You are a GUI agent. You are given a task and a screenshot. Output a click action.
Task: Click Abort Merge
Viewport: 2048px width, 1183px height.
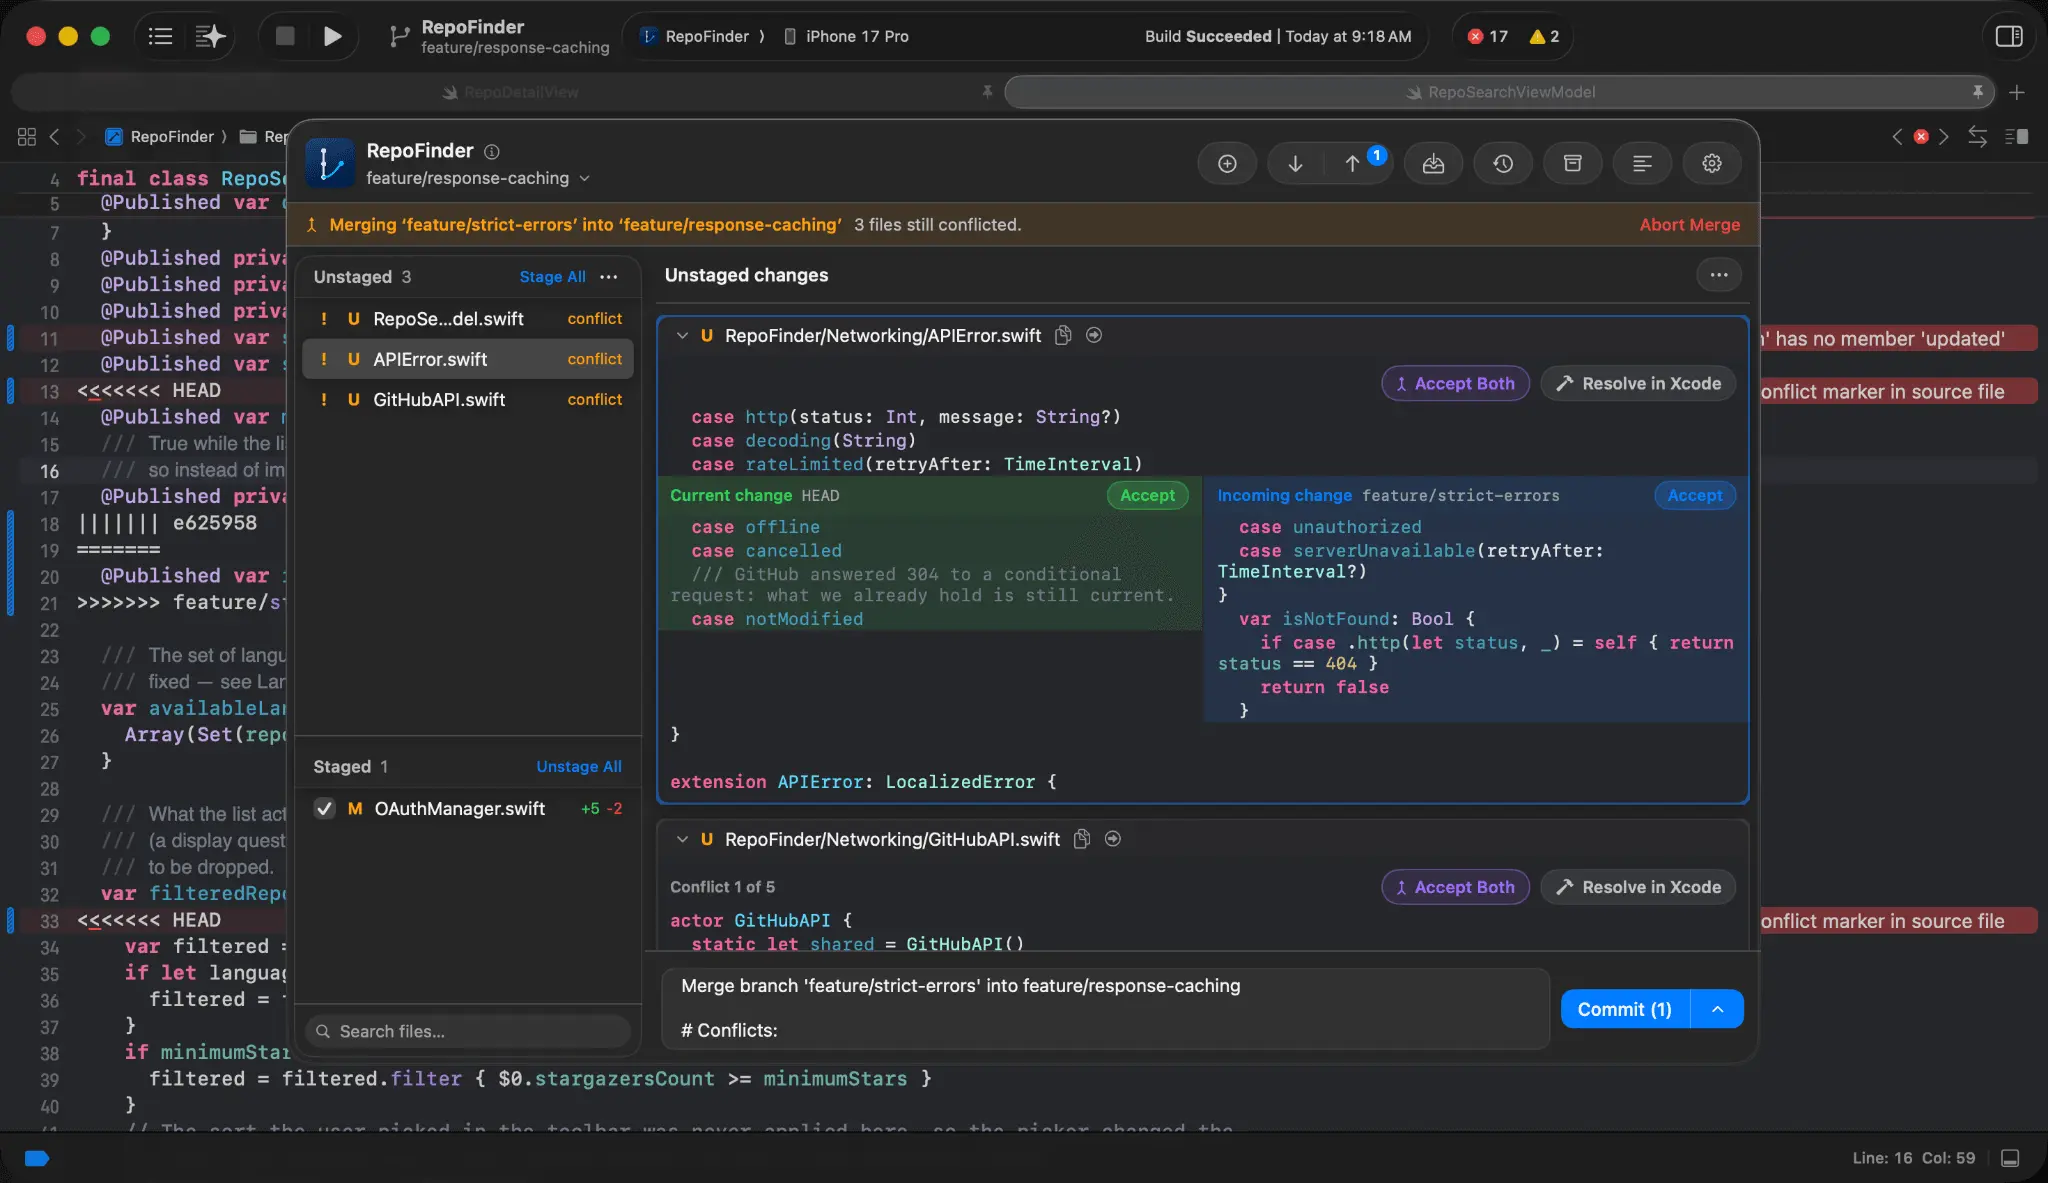click(1690, 225)
